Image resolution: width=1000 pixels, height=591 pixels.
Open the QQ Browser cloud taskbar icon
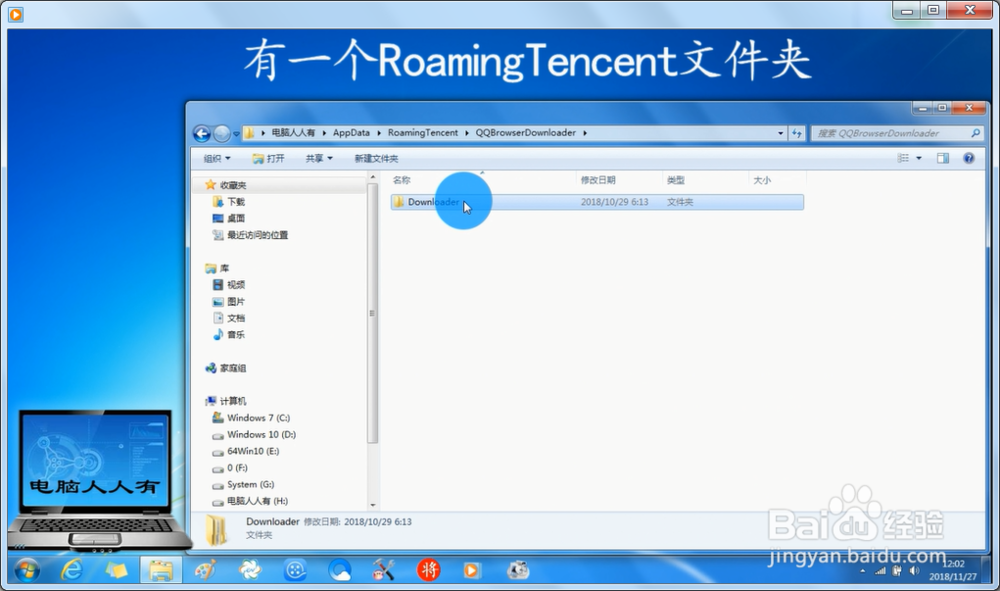[x=340, y=569]
